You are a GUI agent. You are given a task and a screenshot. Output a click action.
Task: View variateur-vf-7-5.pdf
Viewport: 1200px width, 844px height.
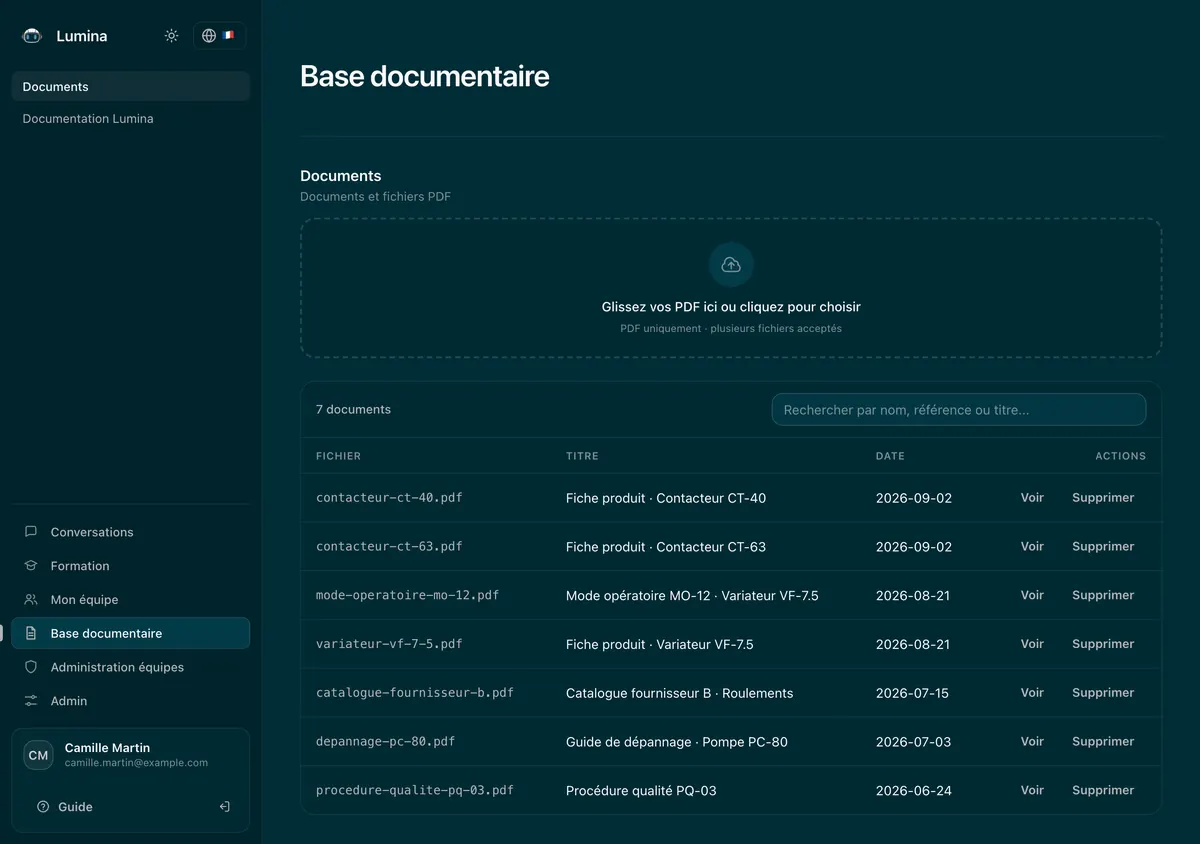pos(1032,644)
